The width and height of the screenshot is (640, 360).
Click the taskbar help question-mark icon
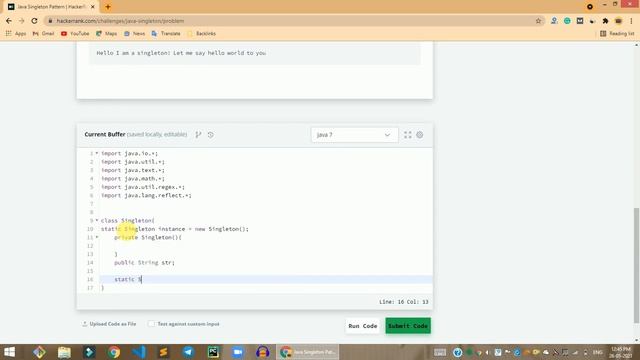[x=458, y=352]
